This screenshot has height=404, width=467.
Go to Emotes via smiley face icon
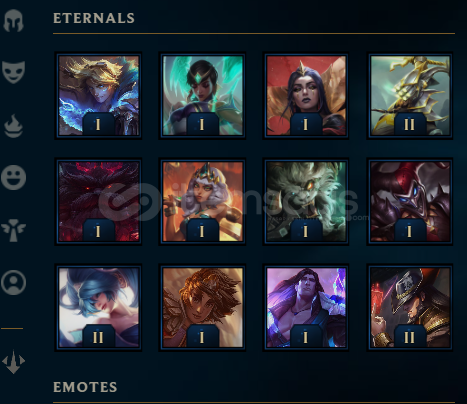point(14,177)
